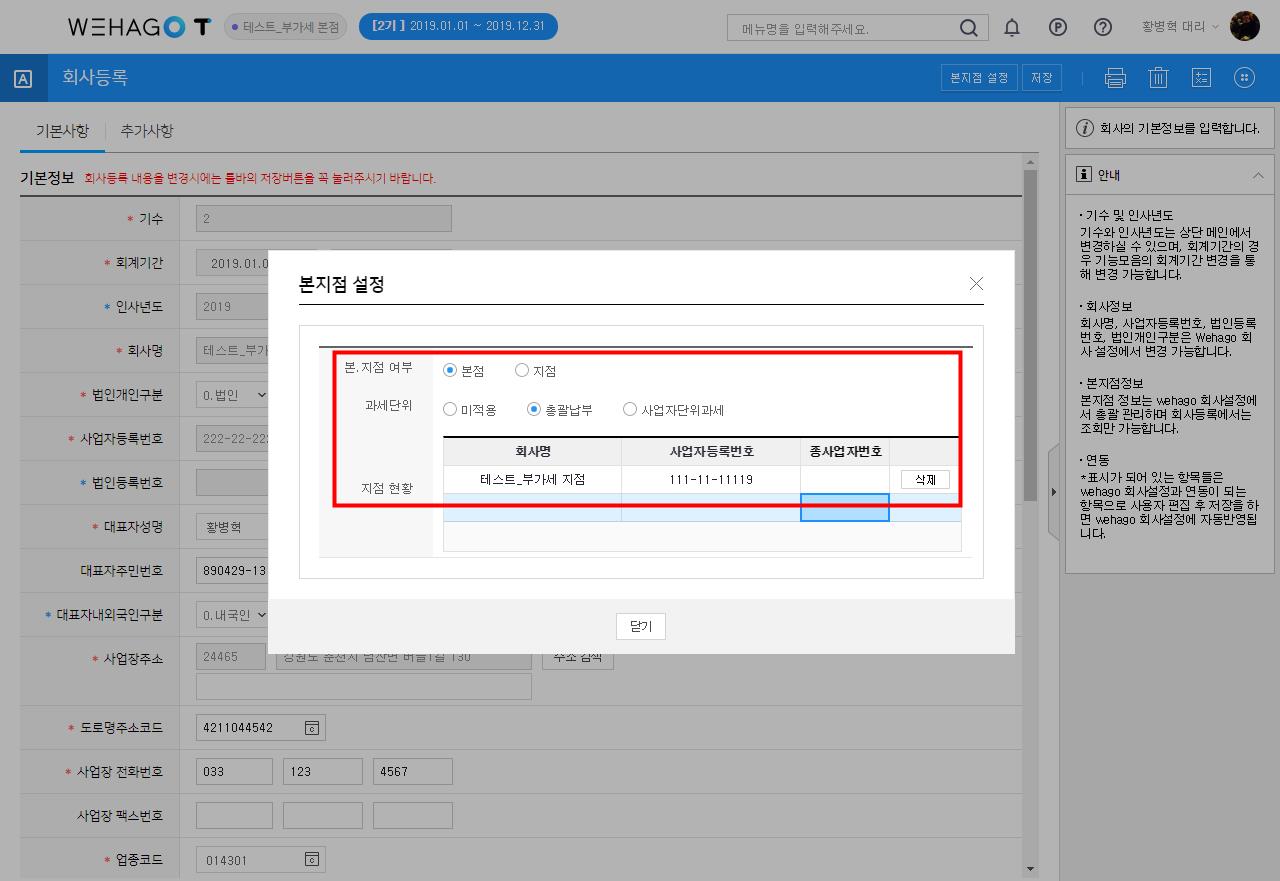Click the print icon in toolbar
This screenshot has height=881, width=1280.
pyautogui.click(x=1115, y=78)
